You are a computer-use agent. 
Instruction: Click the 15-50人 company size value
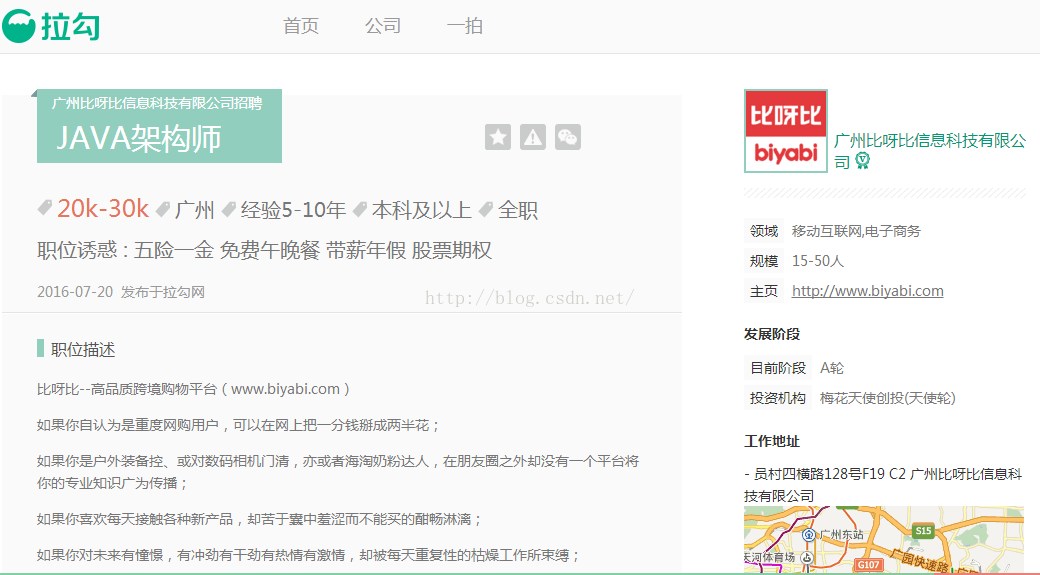point(818,261)
